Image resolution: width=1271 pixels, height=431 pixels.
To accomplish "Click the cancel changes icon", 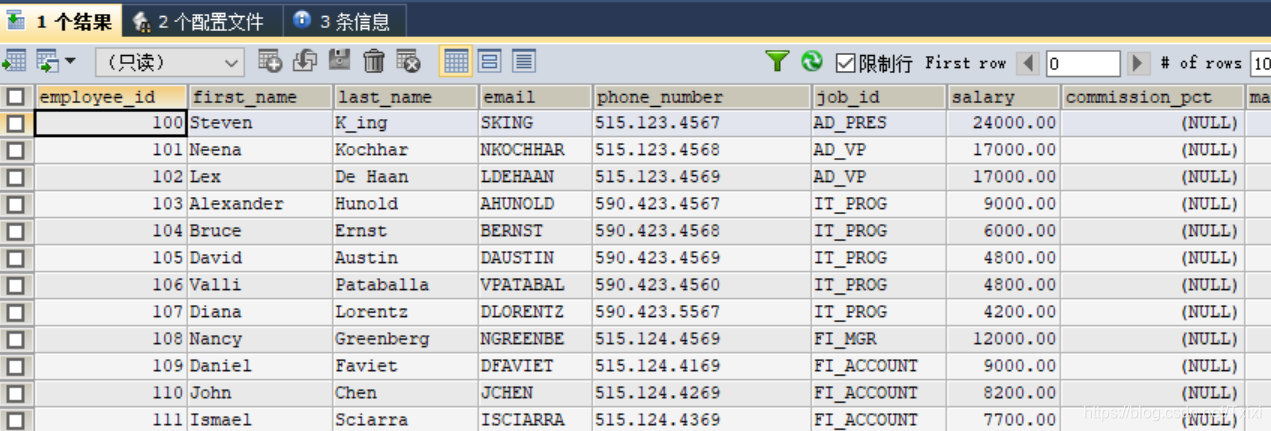I will (x=408, y=61).
